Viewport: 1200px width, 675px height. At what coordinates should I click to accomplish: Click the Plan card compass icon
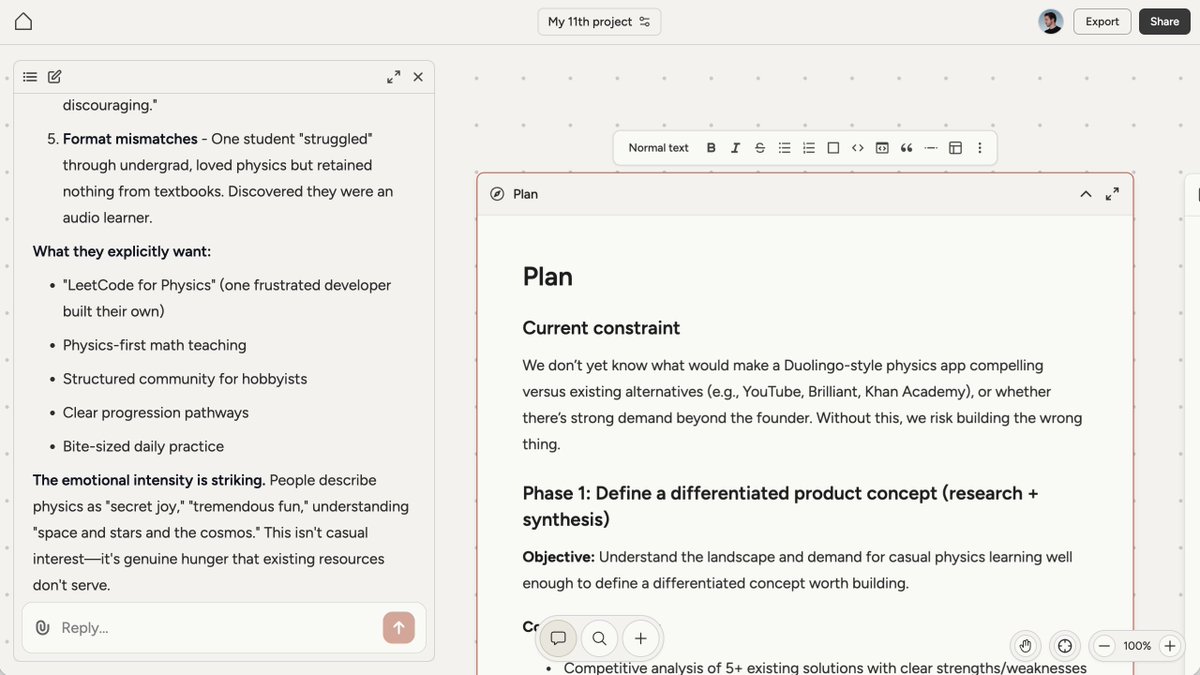tap(497, 194)
